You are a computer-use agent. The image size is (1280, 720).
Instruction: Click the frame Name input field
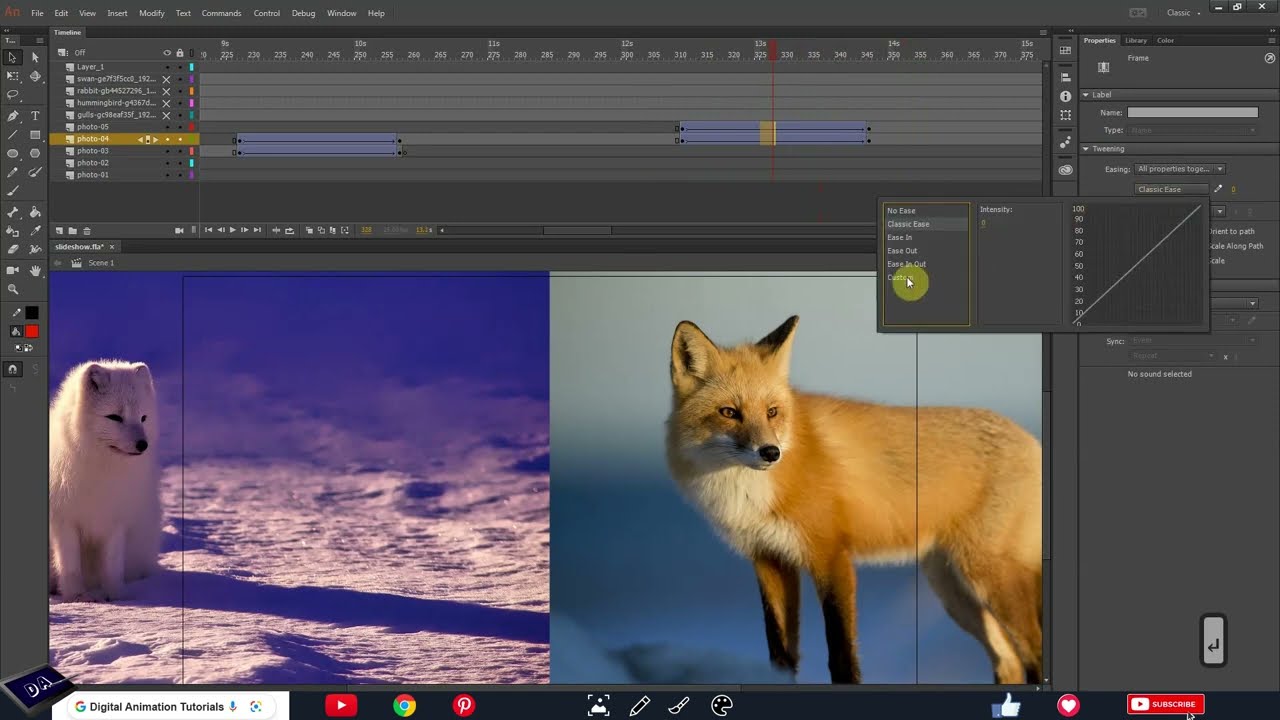click(1193, 113)
